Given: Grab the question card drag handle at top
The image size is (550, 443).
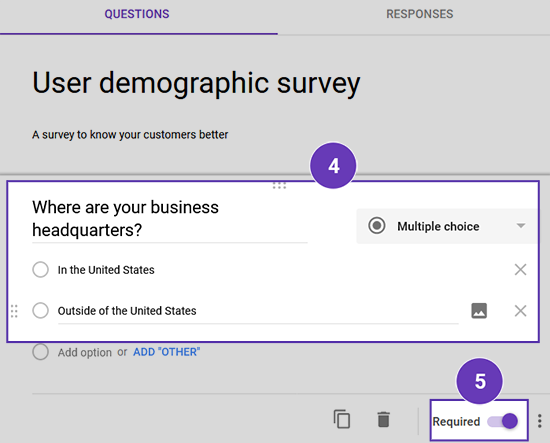Looking at the screenshot, I should coord(279,185).
